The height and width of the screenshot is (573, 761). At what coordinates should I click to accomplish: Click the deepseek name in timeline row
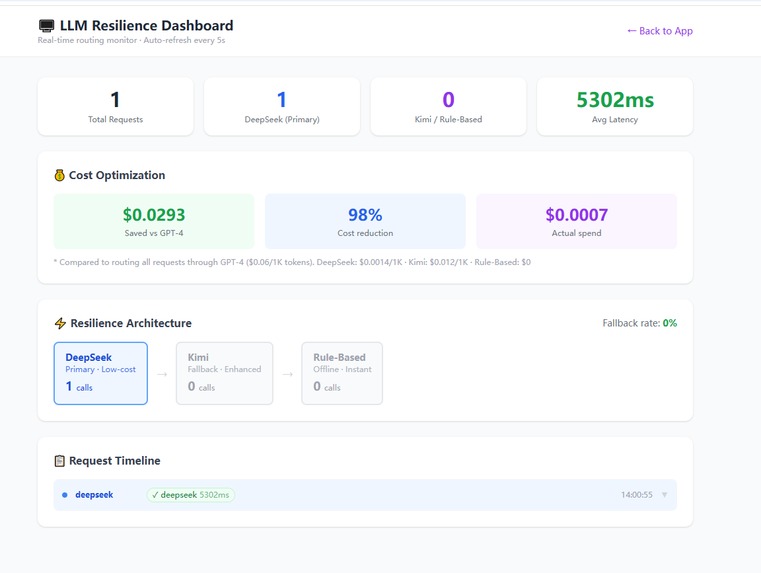coord(94,495)
